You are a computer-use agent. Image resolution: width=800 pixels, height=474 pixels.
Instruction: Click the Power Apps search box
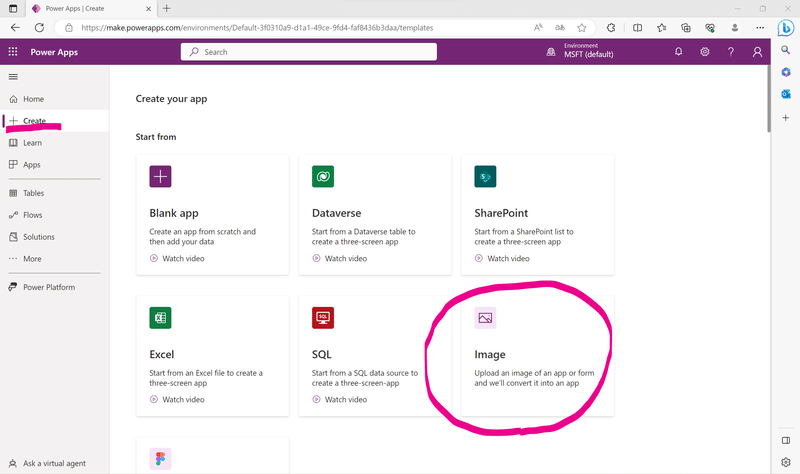[x=309, y=52]
